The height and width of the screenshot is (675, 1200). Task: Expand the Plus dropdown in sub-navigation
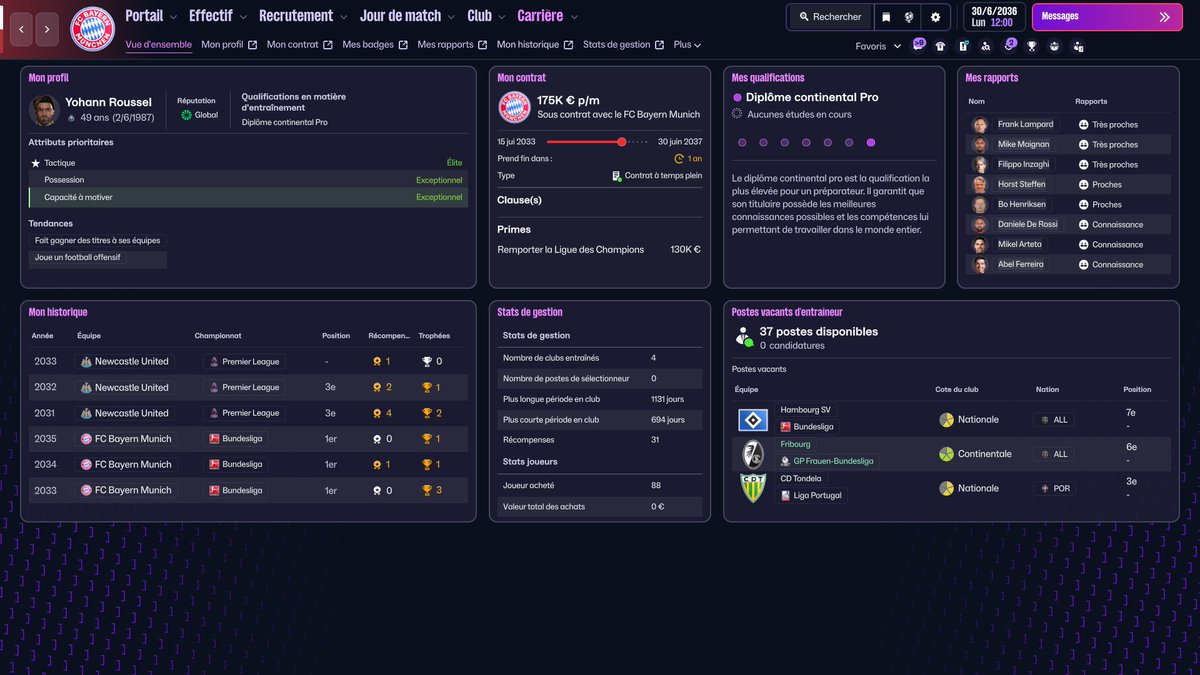pyautogui.click(x=687, y=45)
